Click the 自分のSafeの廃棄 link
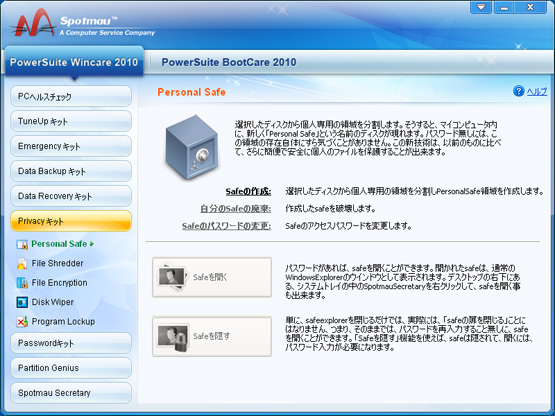Screen dimensions: 555x416 236,209
